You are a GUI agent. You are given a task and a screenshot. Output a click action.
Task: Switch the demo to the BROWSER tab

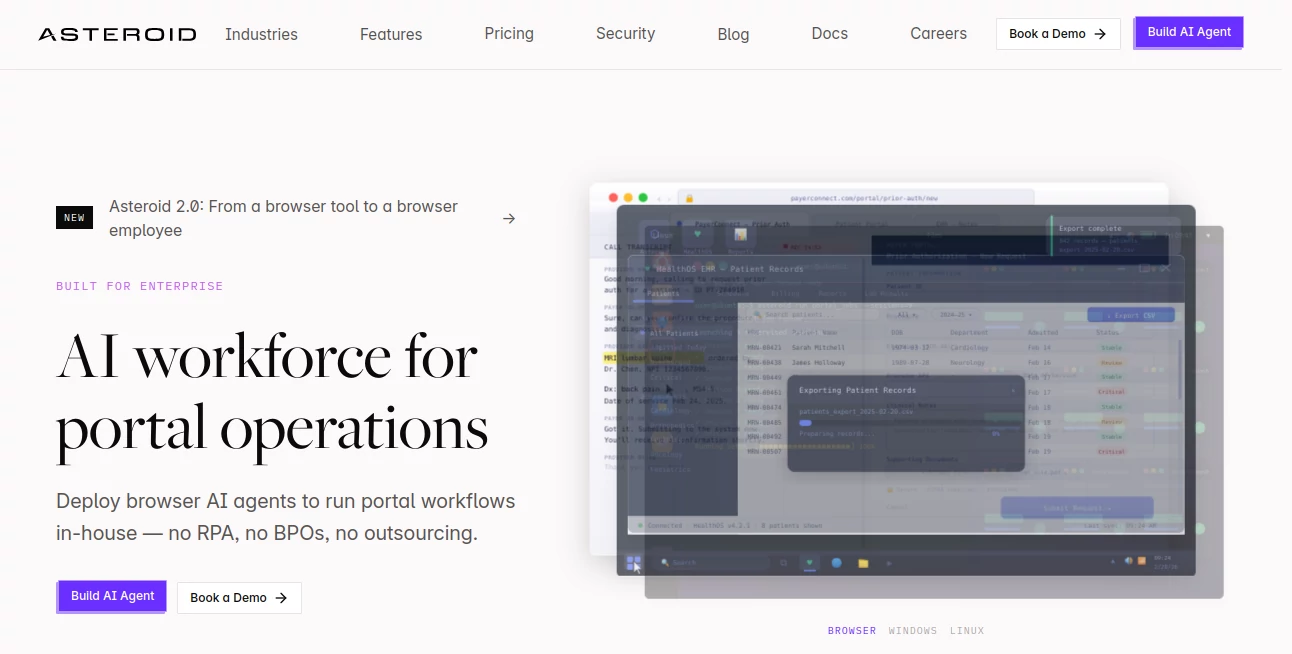(852, 631)
